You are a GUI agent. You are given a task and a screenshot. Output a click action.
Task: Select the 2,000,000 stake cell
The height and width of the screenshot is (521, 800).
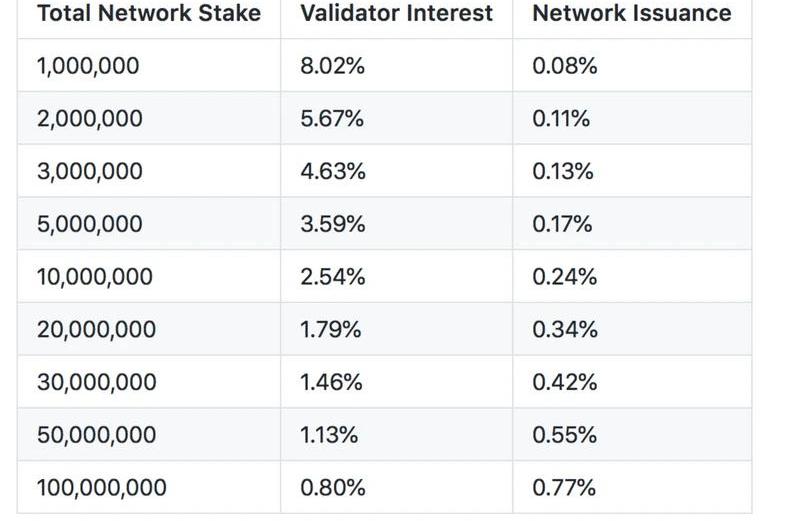click(x=89, y=119)
